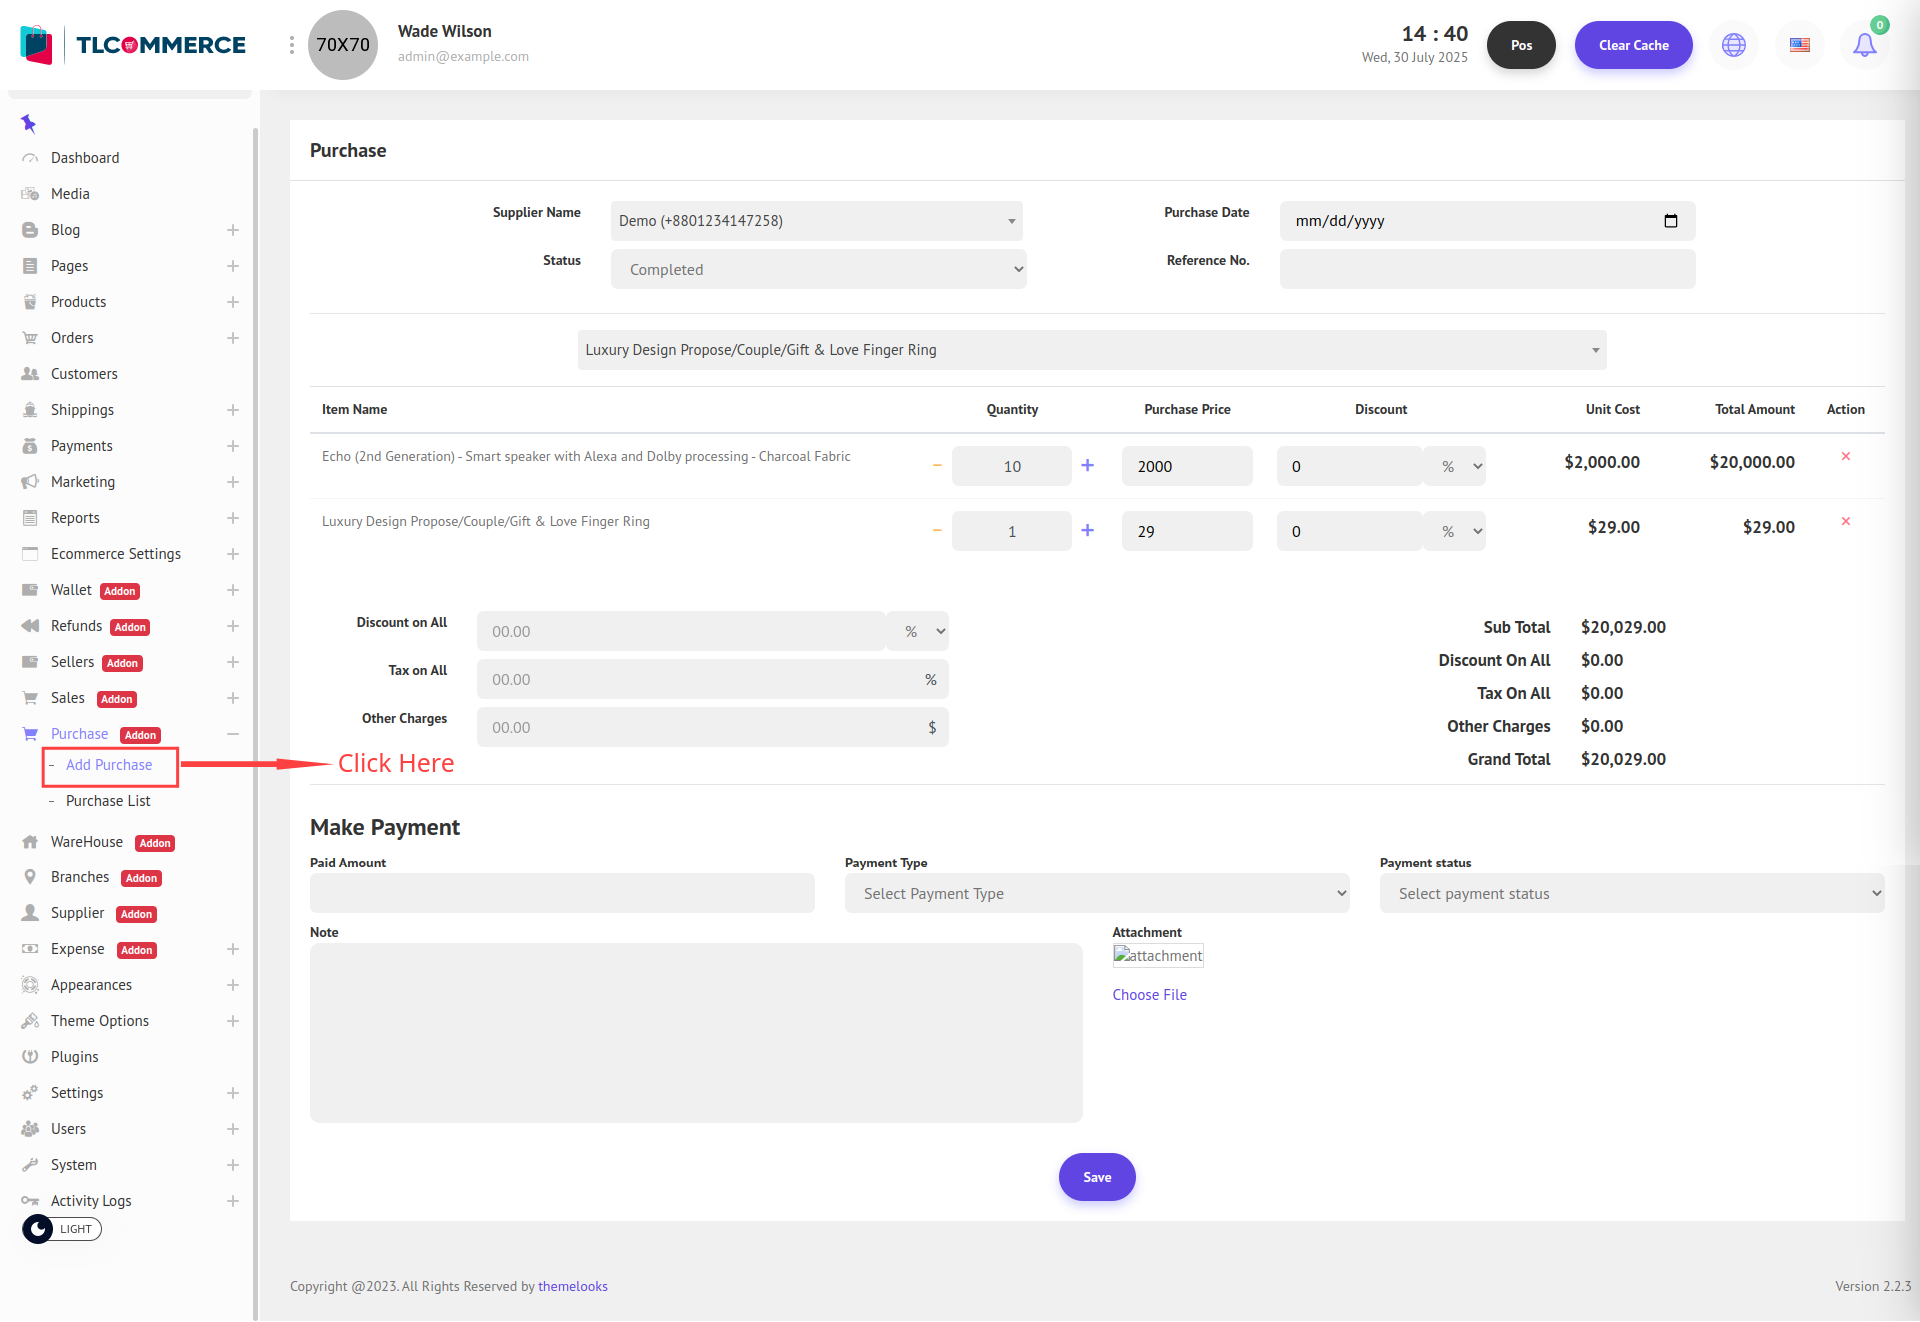This screenshot has height=1322, width=1920.
Task: Decrease quantity of Echo speaker item
Action: click(937, 466)
